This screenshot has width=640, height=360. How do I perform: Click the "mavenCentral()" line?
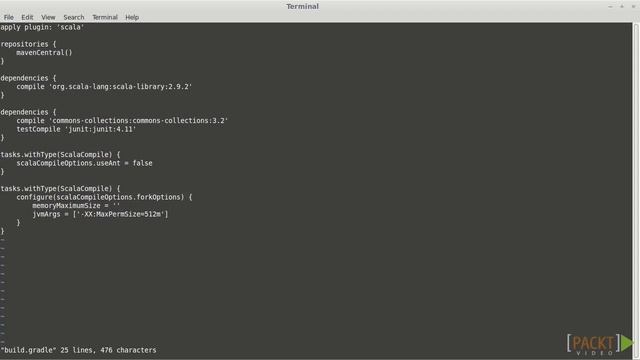tap(44, 53)
